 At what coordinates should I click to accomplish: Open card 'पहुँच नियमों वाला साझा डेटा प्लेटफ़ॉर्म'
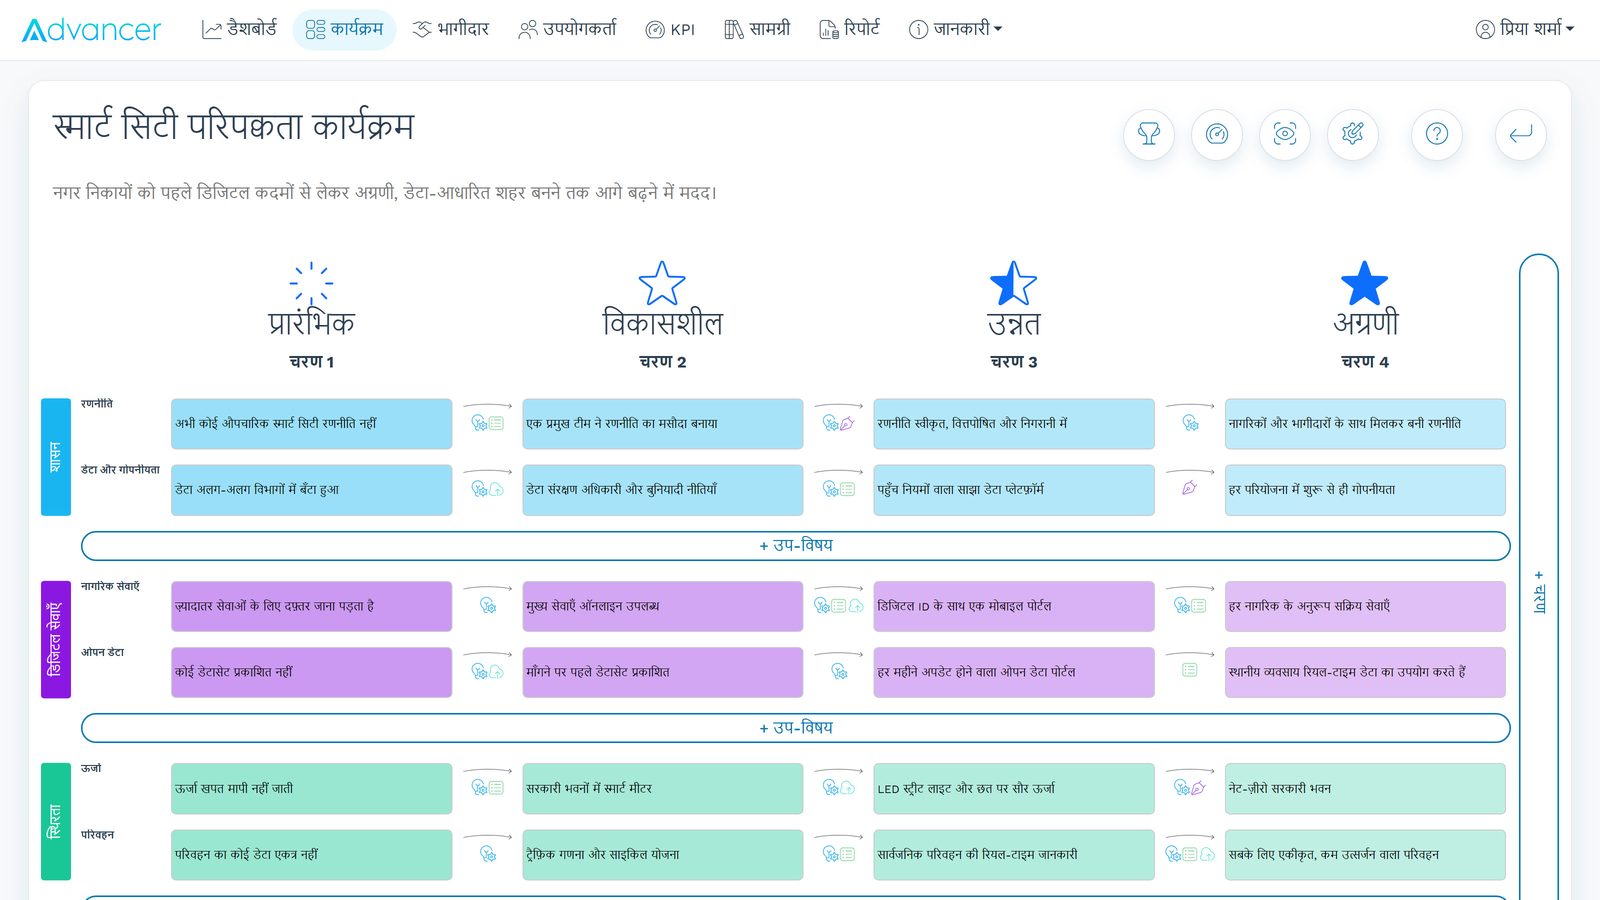[x=1014, y=490]
